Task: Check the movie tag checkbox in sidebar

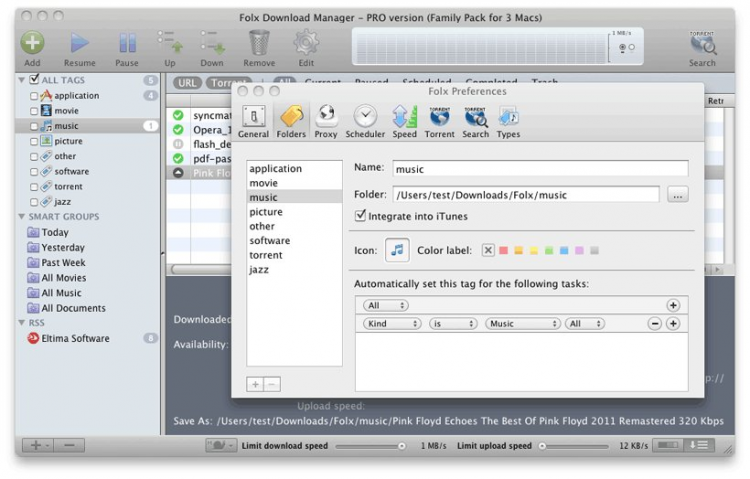Action: (34, 111)
